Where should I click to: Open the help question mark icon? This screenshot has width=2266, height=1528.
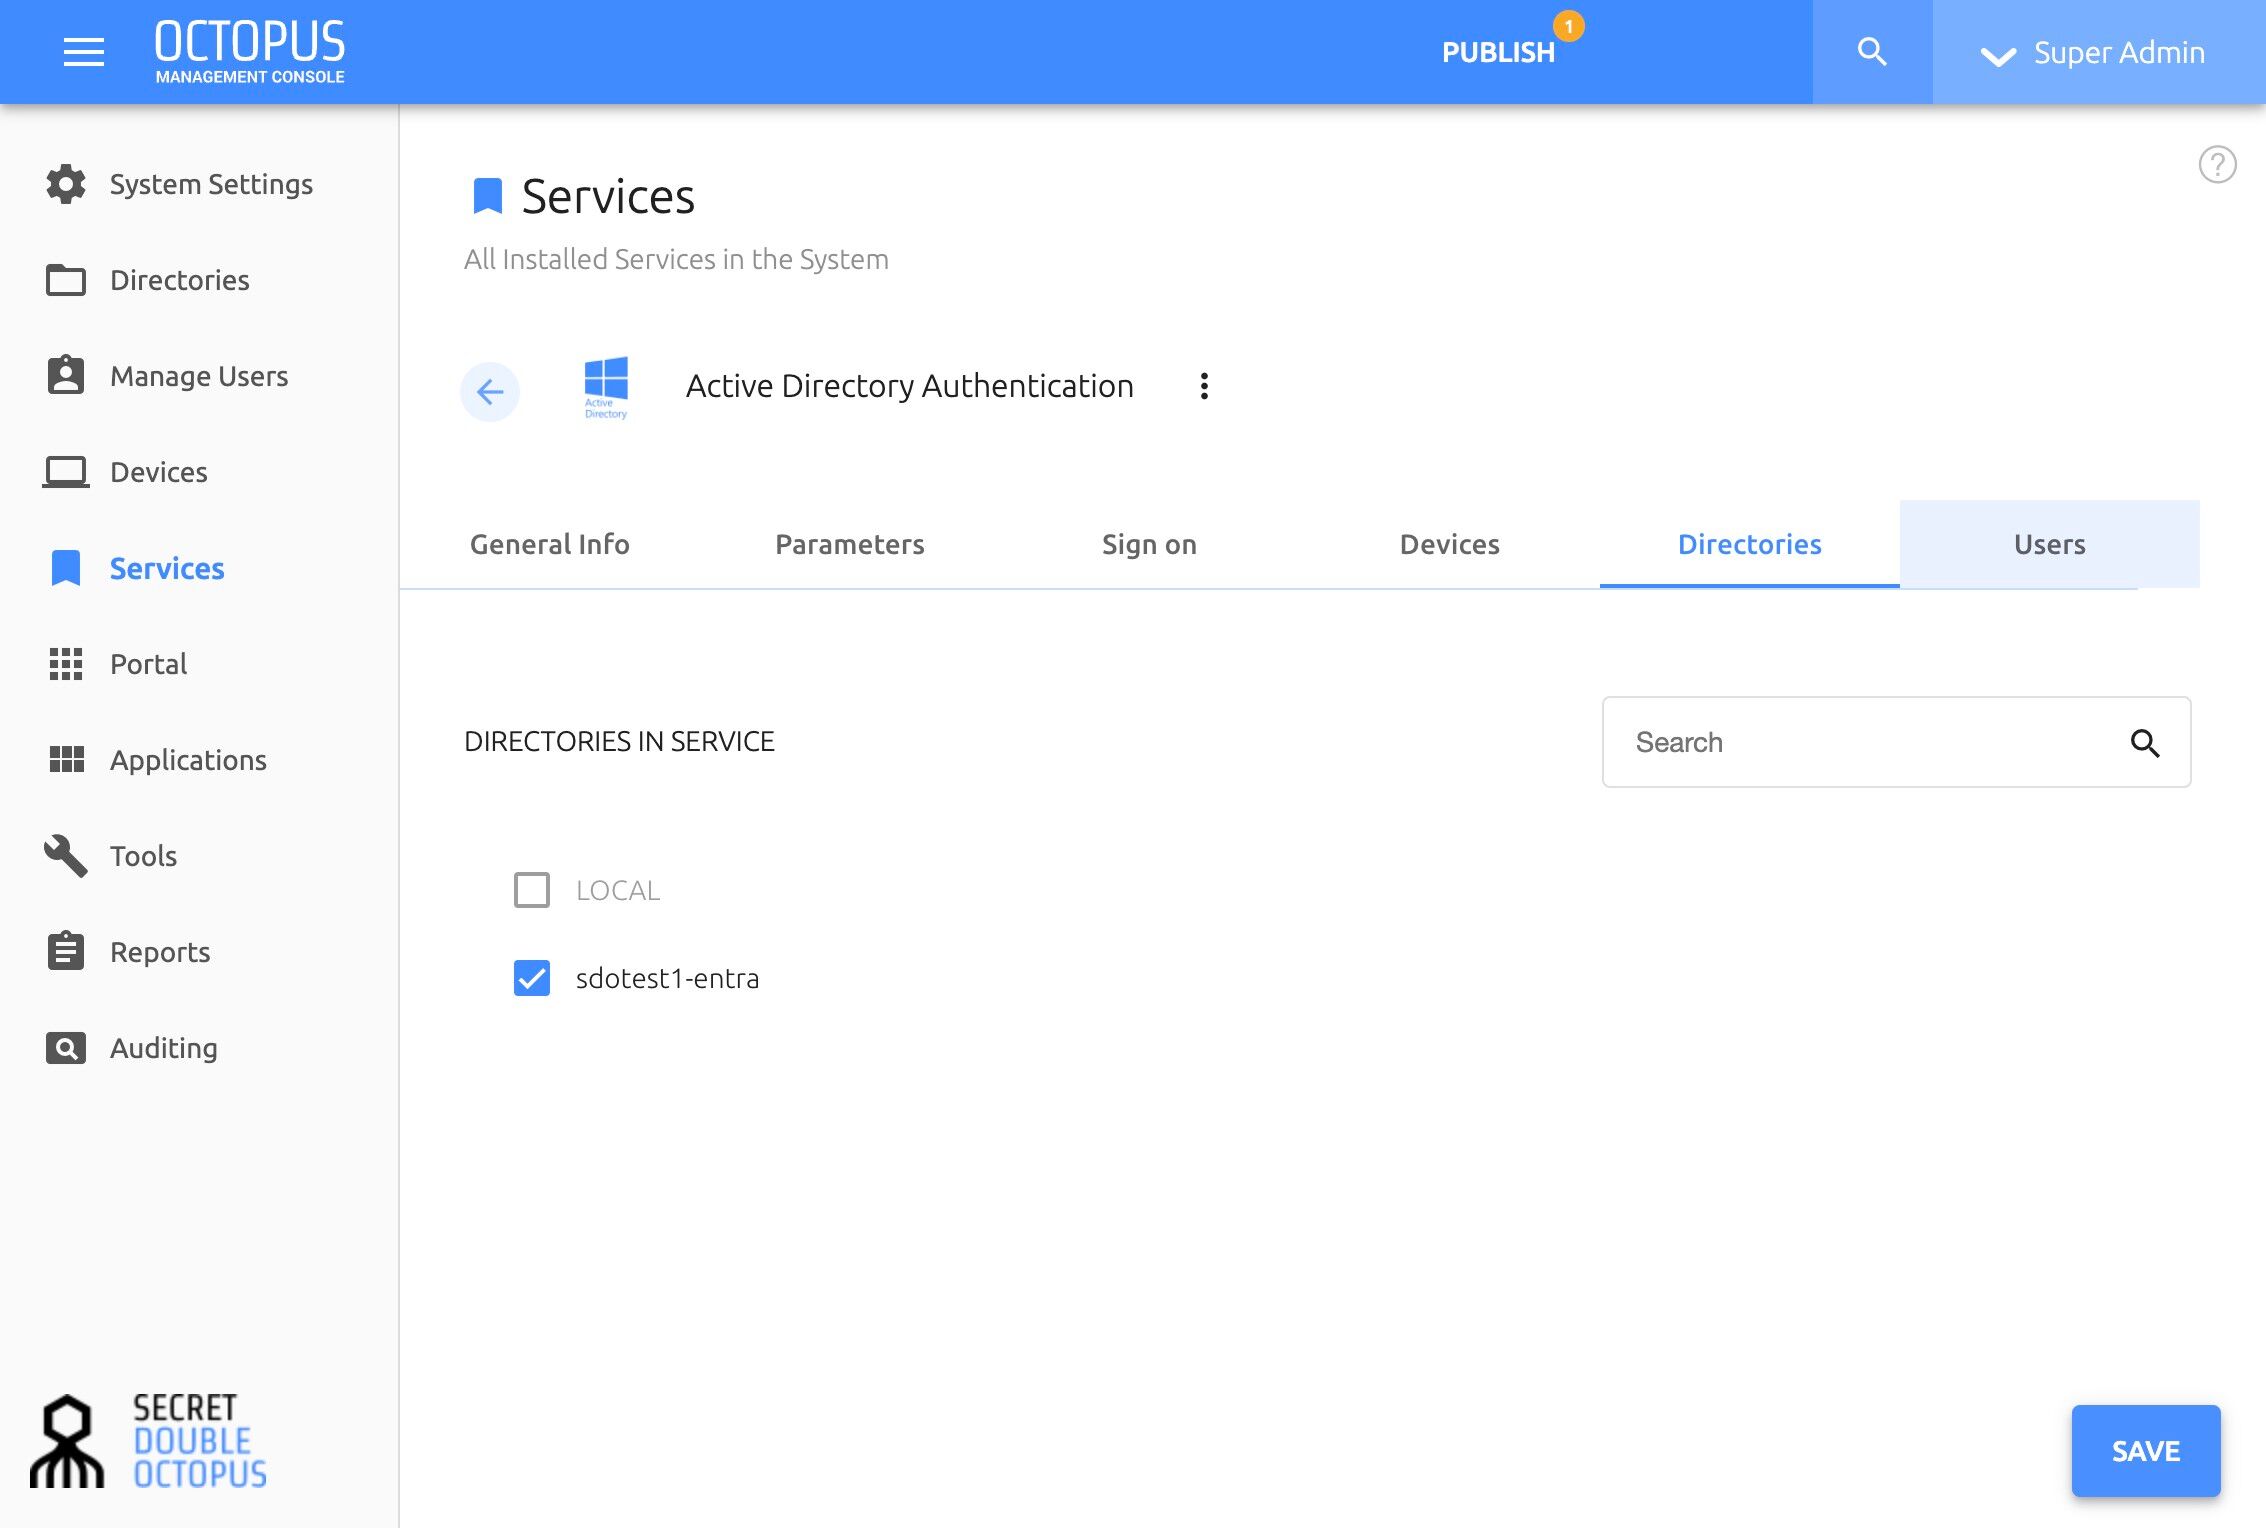coord(2217,164)
